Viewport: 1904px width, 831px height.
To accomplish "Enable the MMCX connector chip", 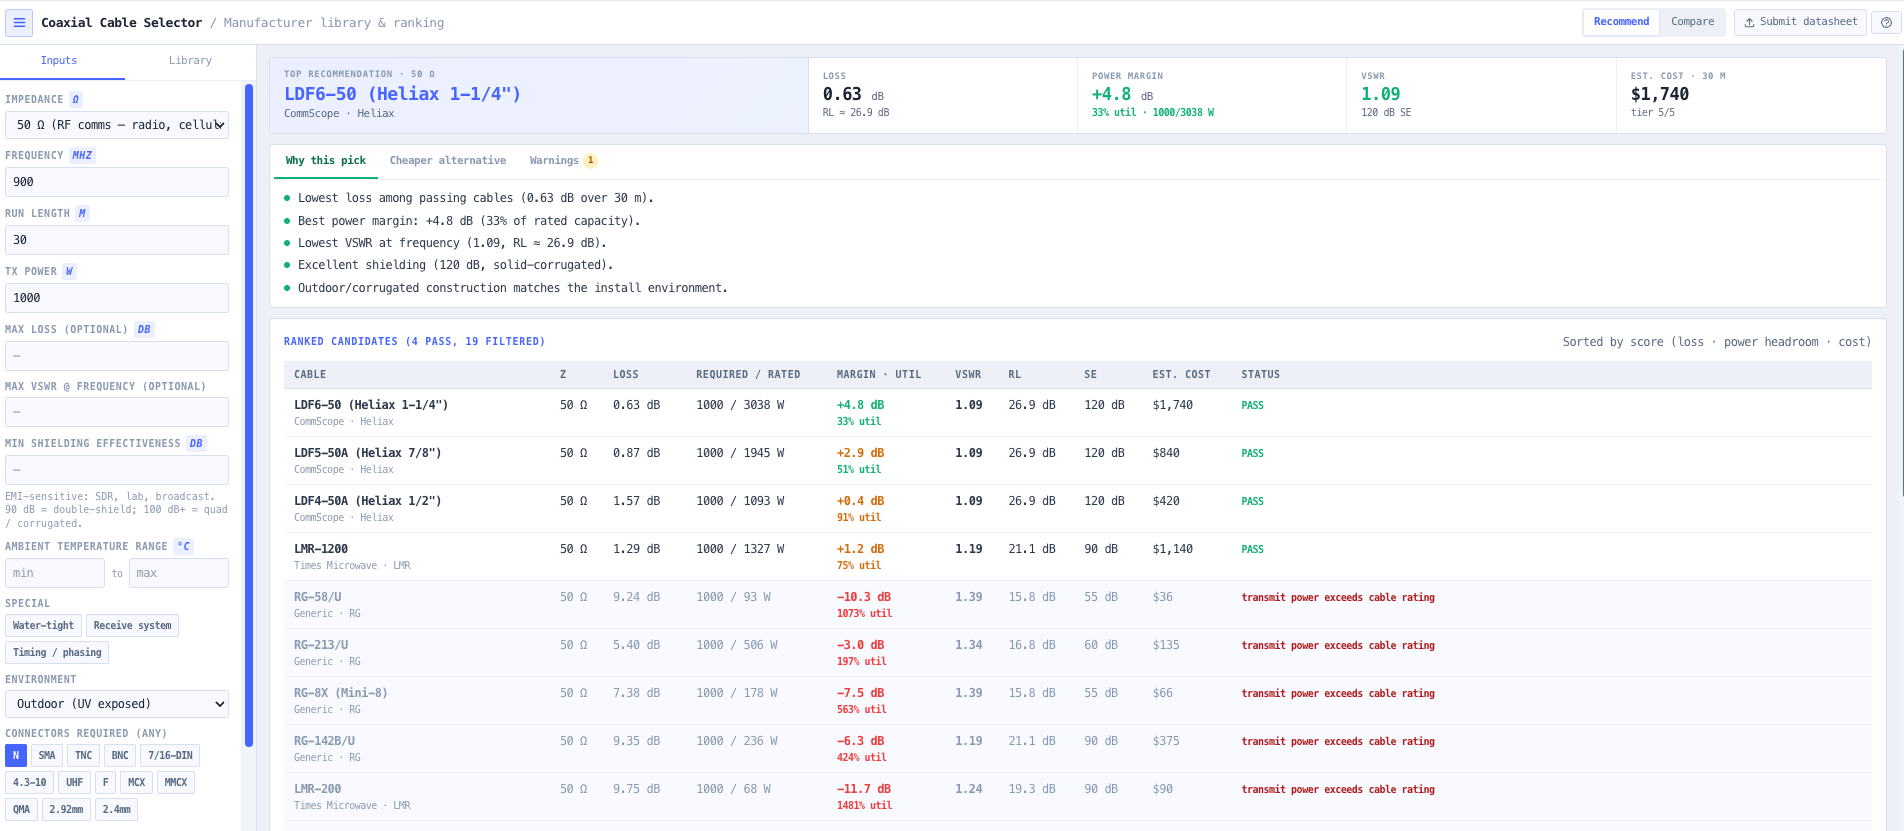I will 176,783.
